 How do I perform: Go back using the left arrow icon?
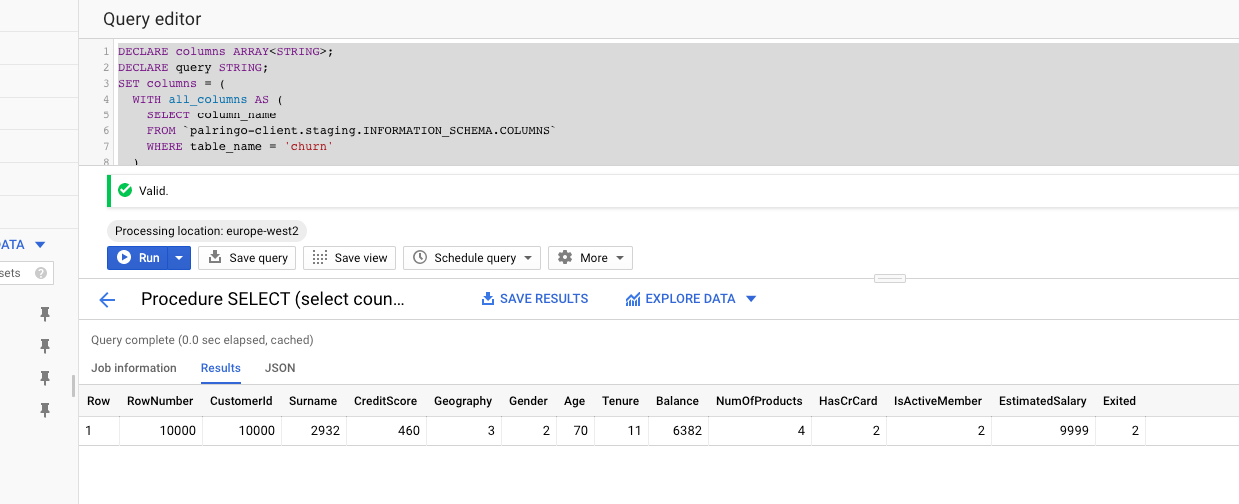click(x=107, y=299)
